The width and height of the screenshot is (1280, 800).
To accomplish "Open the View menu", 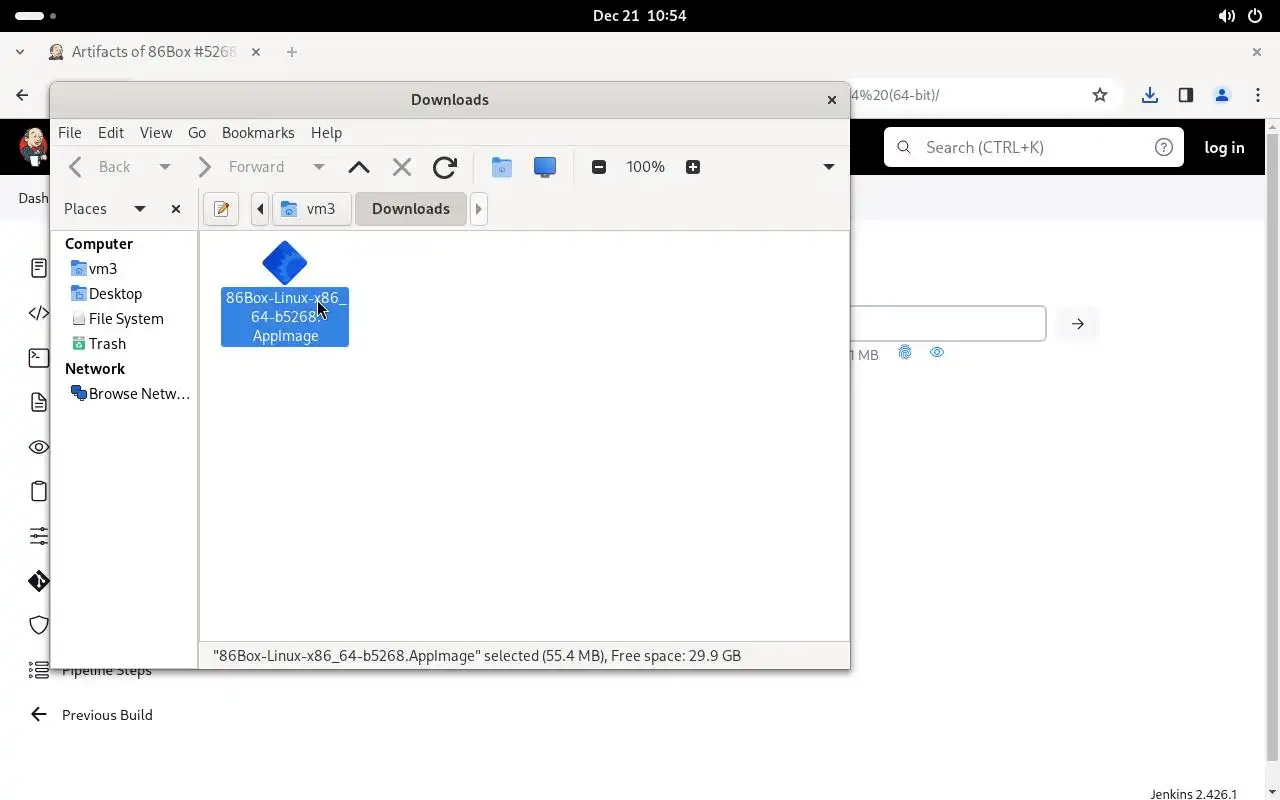I will 156,132.
